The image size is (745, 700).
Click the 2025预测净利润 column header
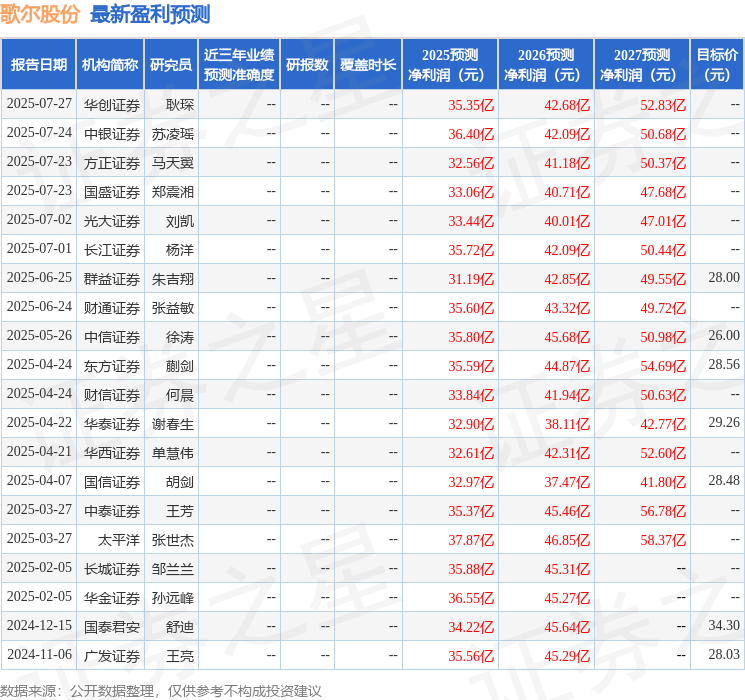pos(450,65)
